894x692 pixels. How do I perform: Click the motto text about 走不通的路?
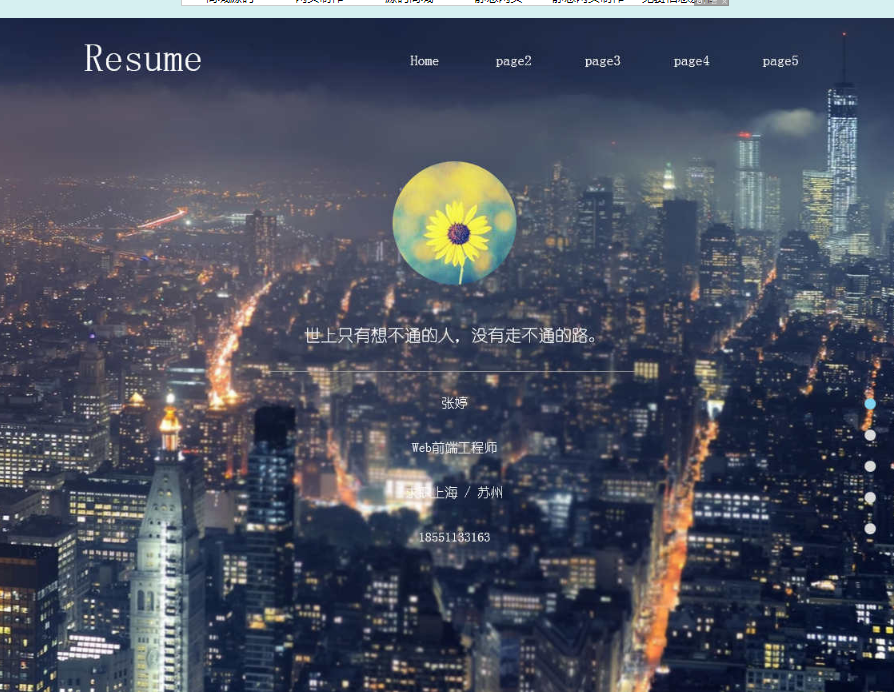click(454, 336)
